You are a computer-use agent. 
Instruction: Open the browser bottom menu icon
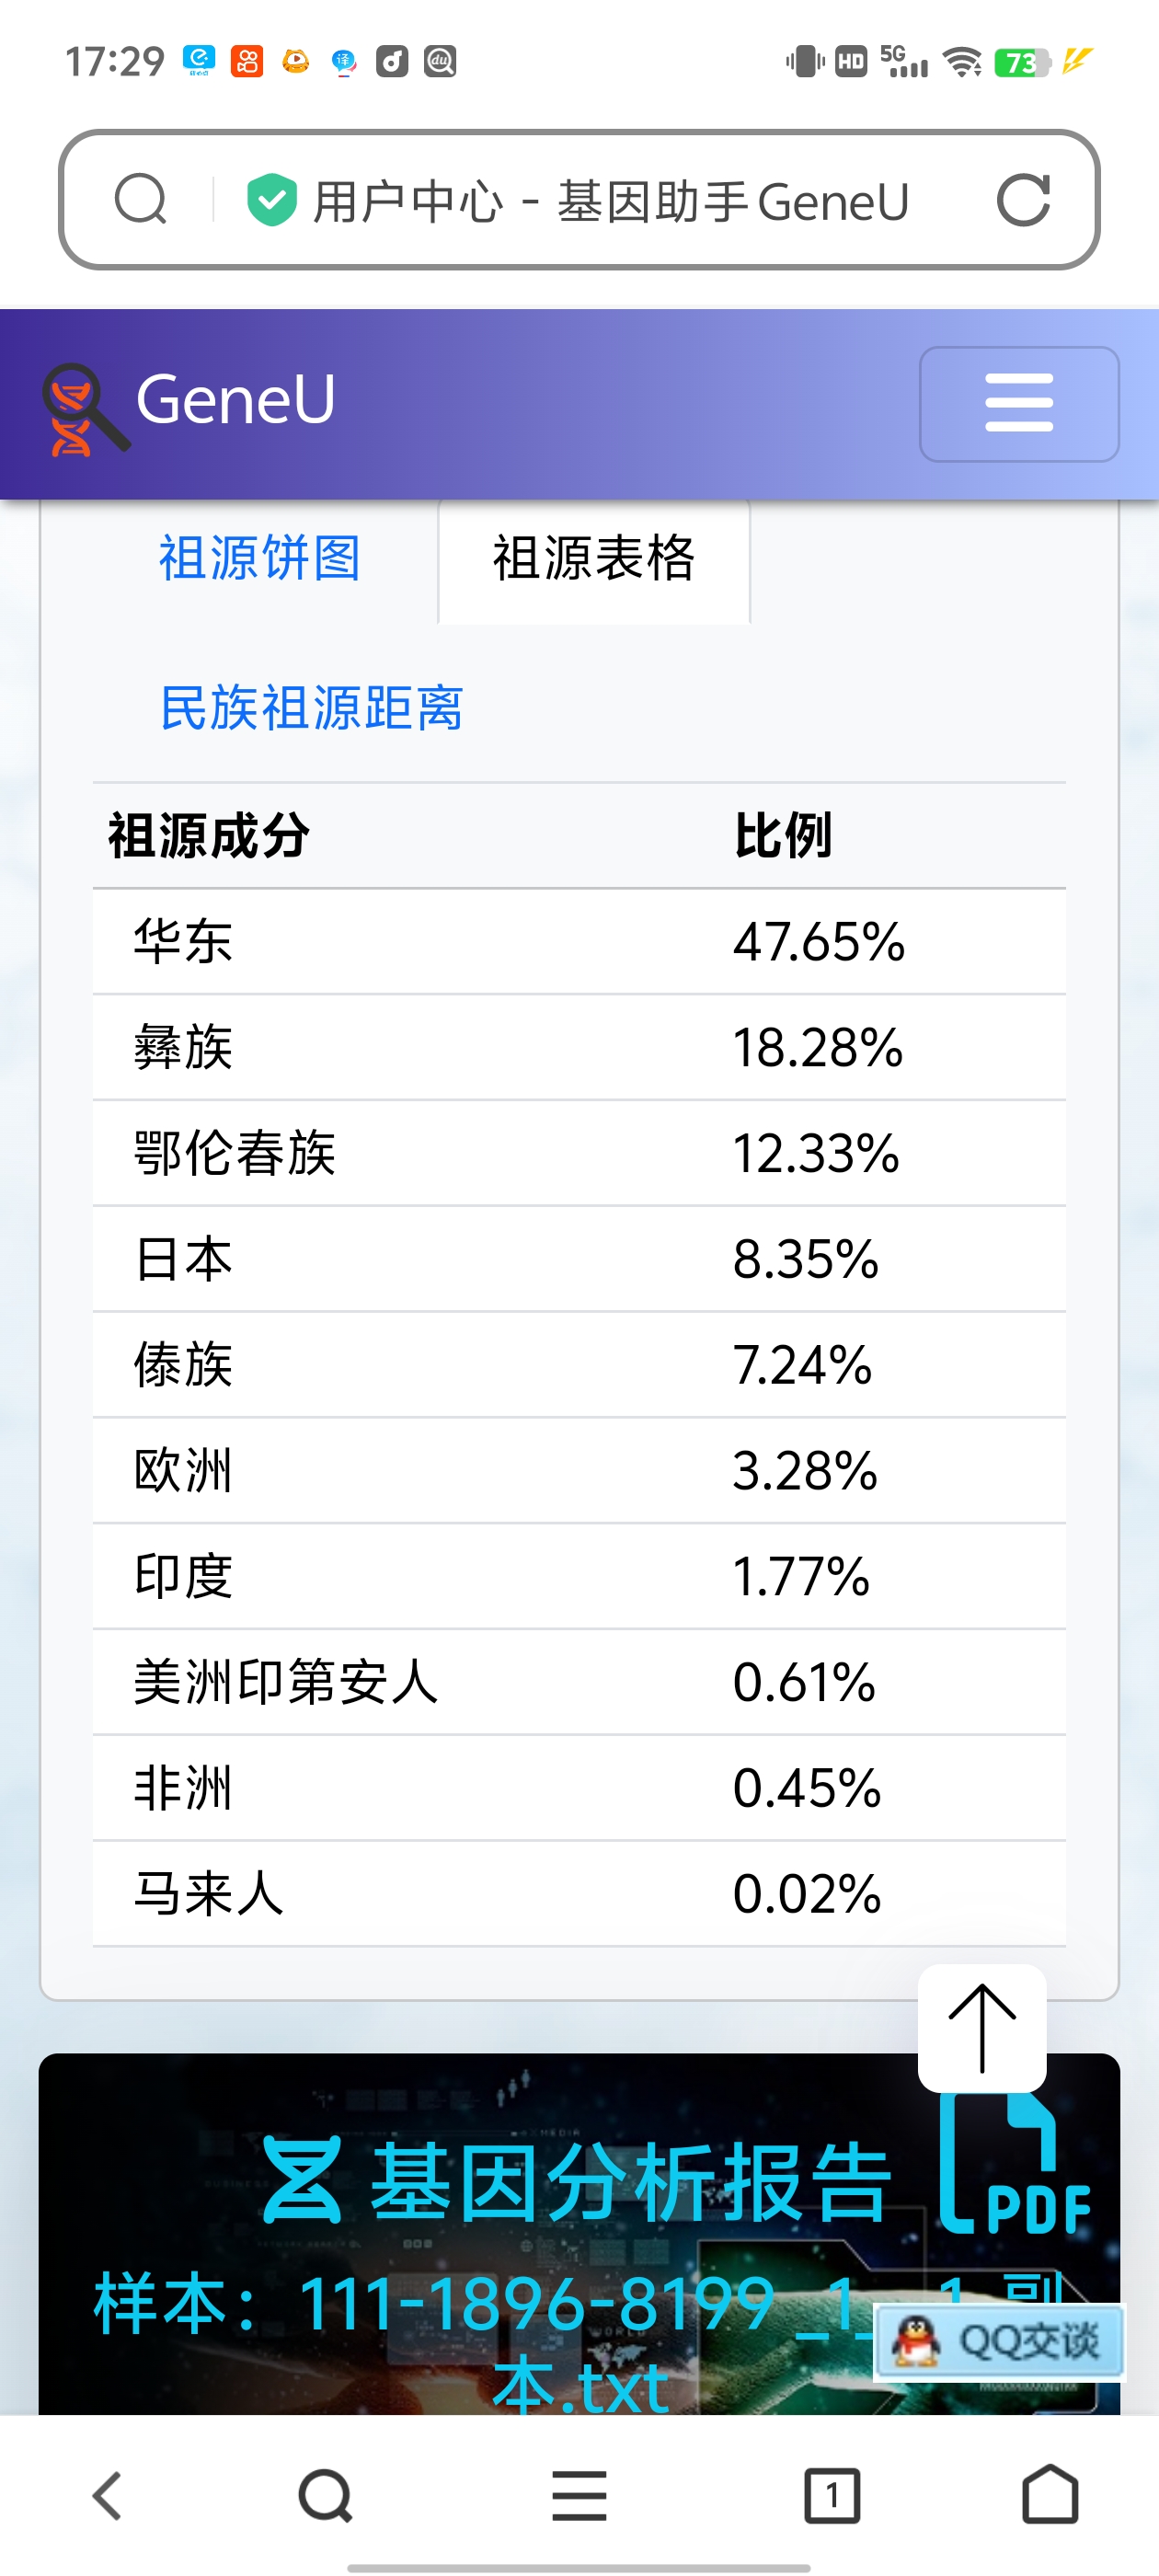coord(579,2496)
